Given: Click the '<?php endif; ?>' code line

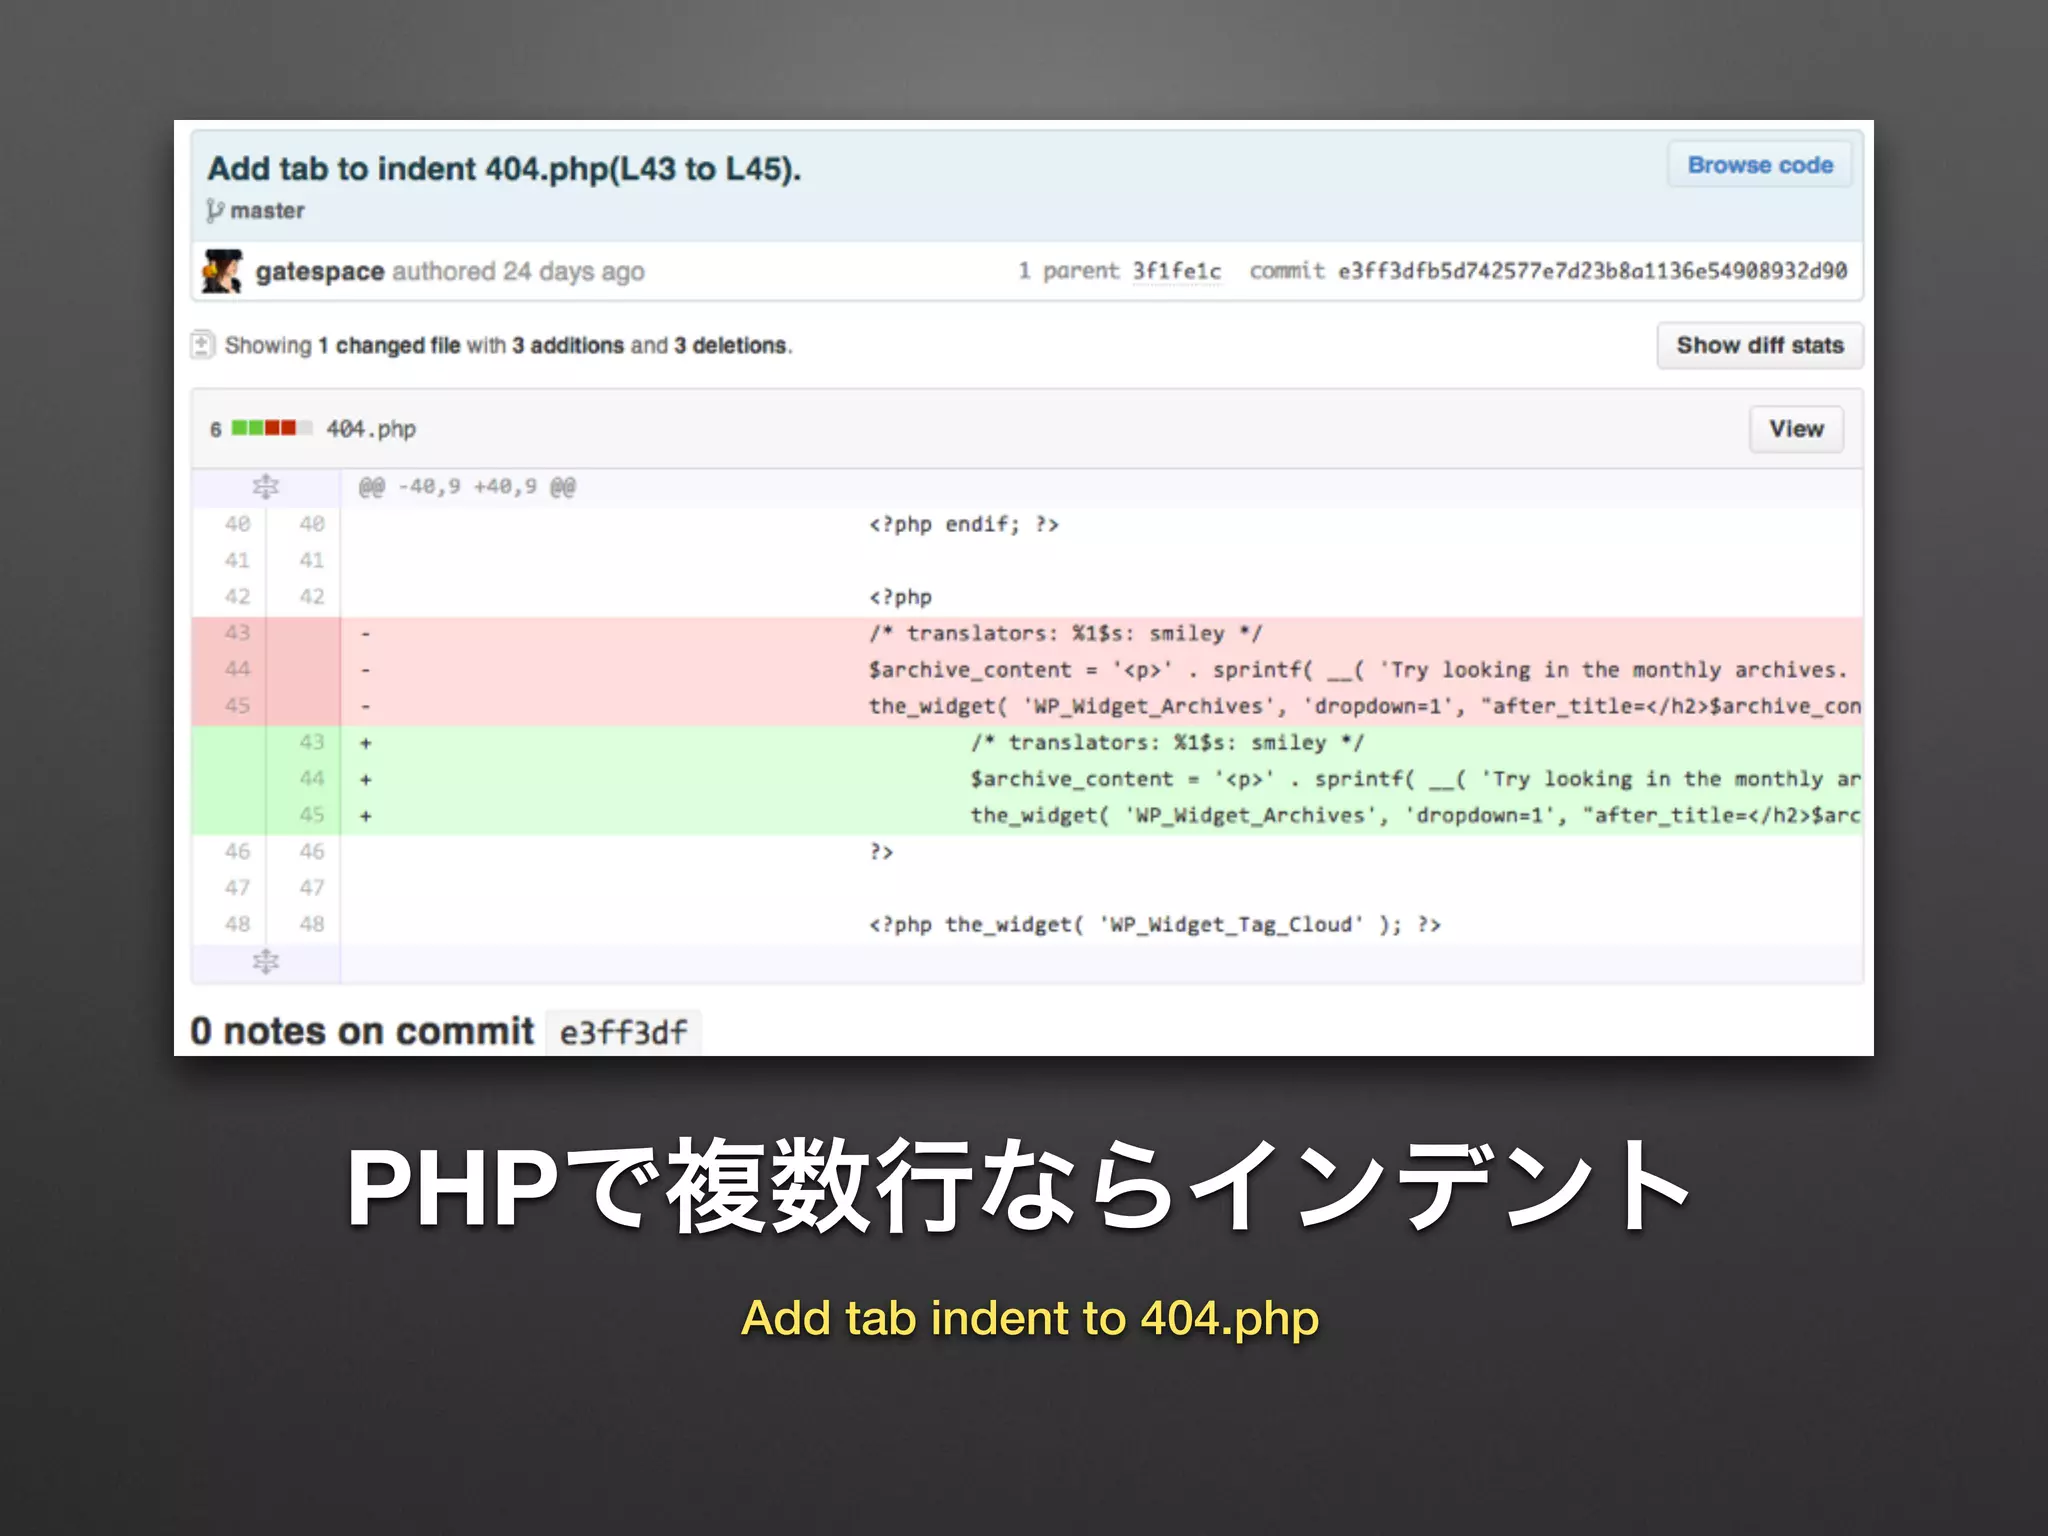Looking at the screenshot, I should (963, 524).
